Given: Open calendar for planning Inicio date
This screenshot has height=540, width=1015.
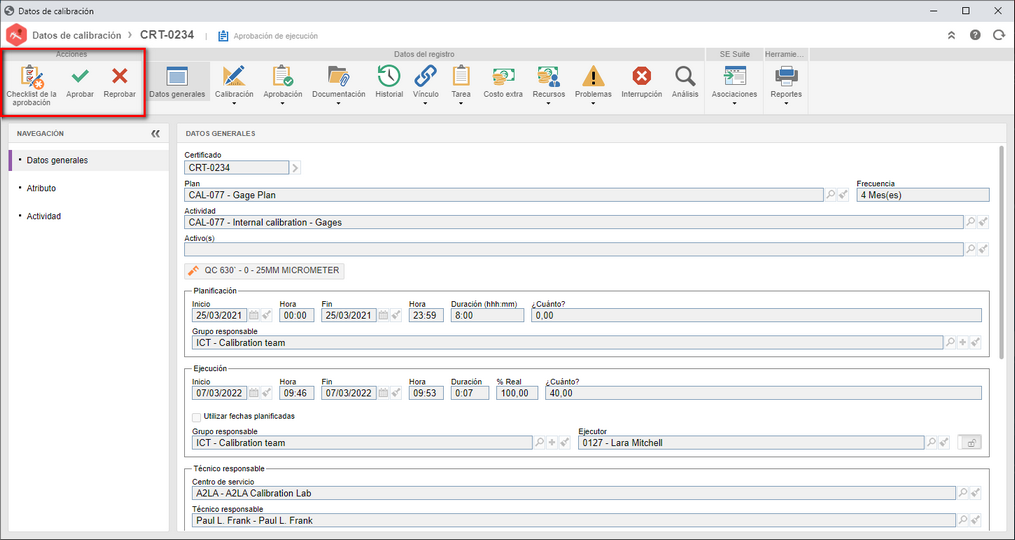Looking at the screenshot, I should [x=254, y=315].
